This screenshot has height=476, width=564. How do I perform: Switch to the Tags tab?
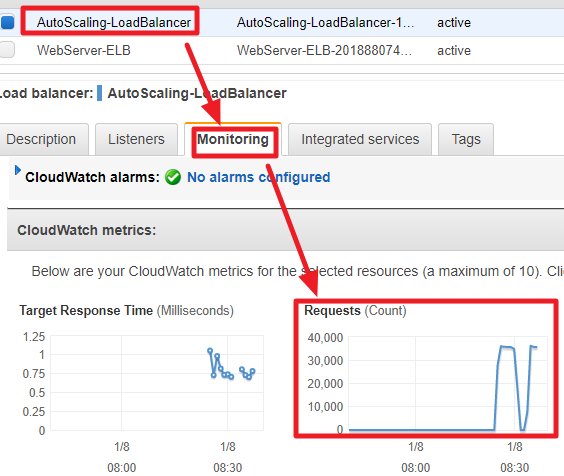pyautogui.click(x=466, y=139)
